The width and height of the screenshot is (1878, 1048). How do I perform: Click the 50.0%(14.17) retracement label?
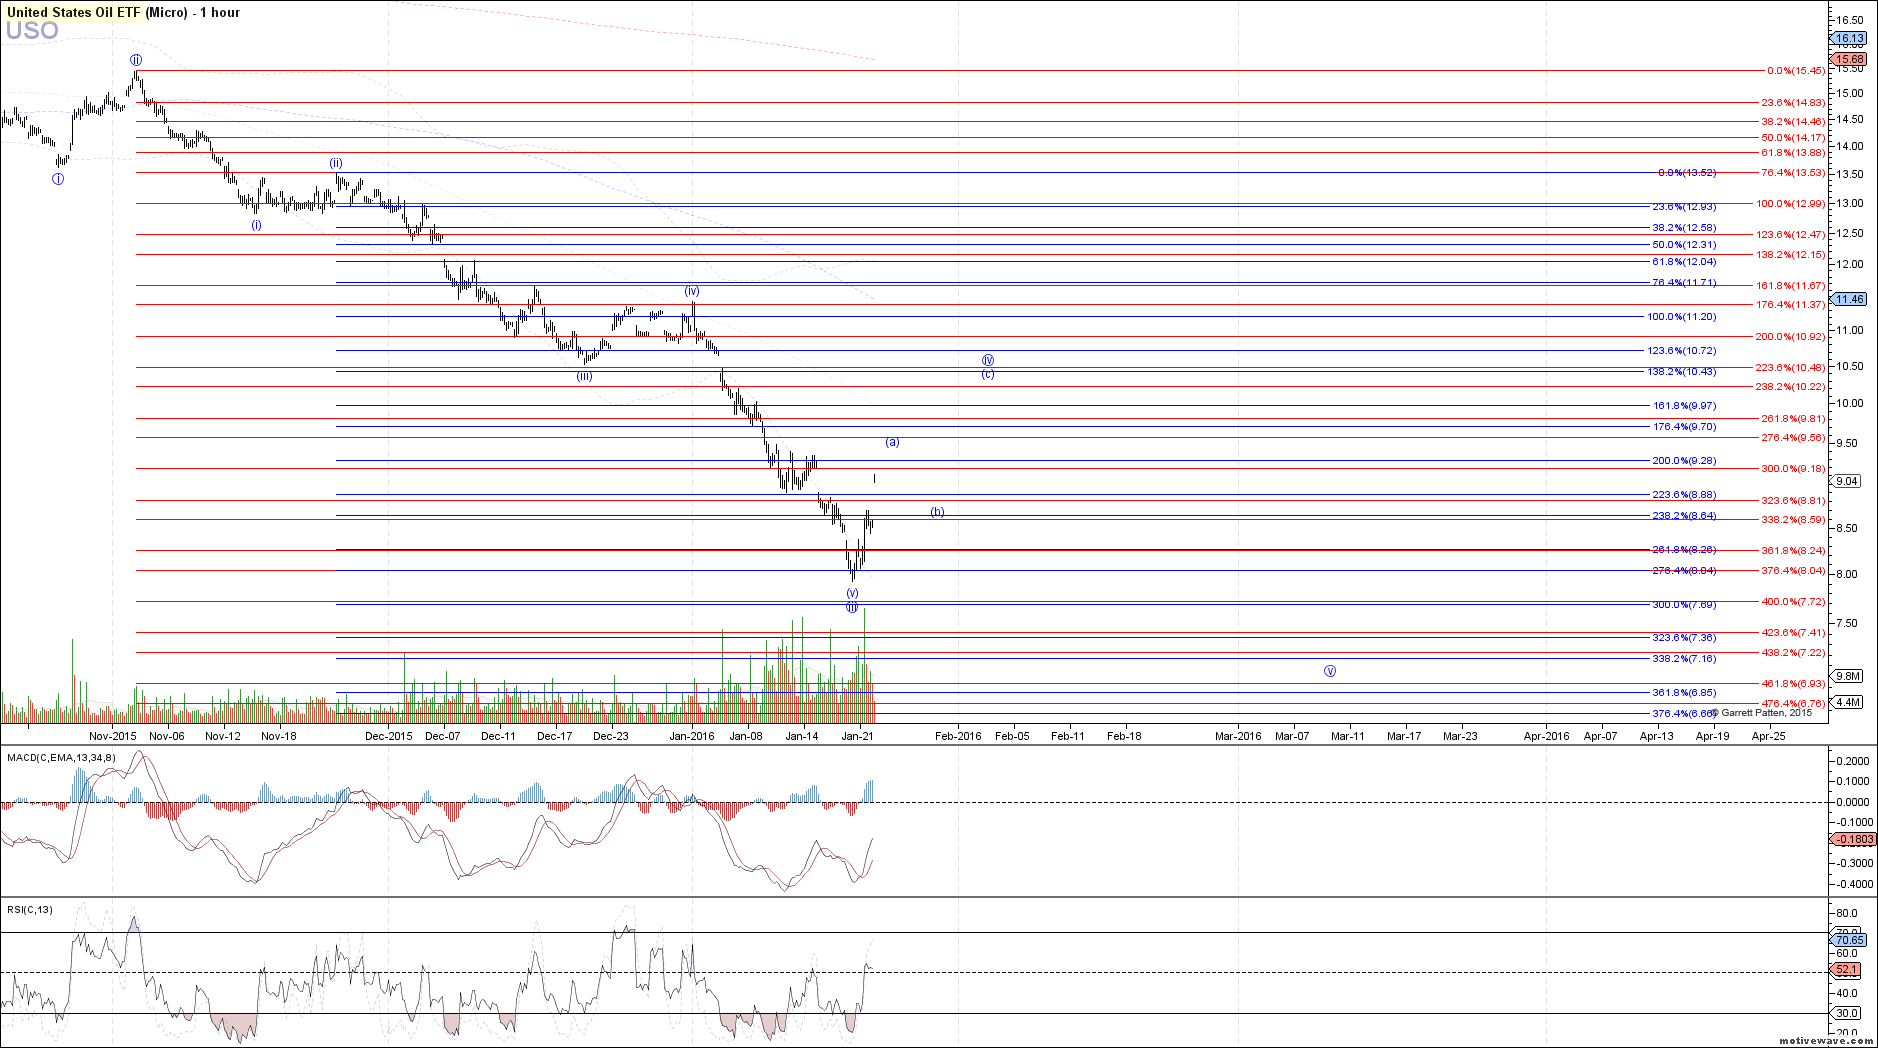[x=1793, y=138]
